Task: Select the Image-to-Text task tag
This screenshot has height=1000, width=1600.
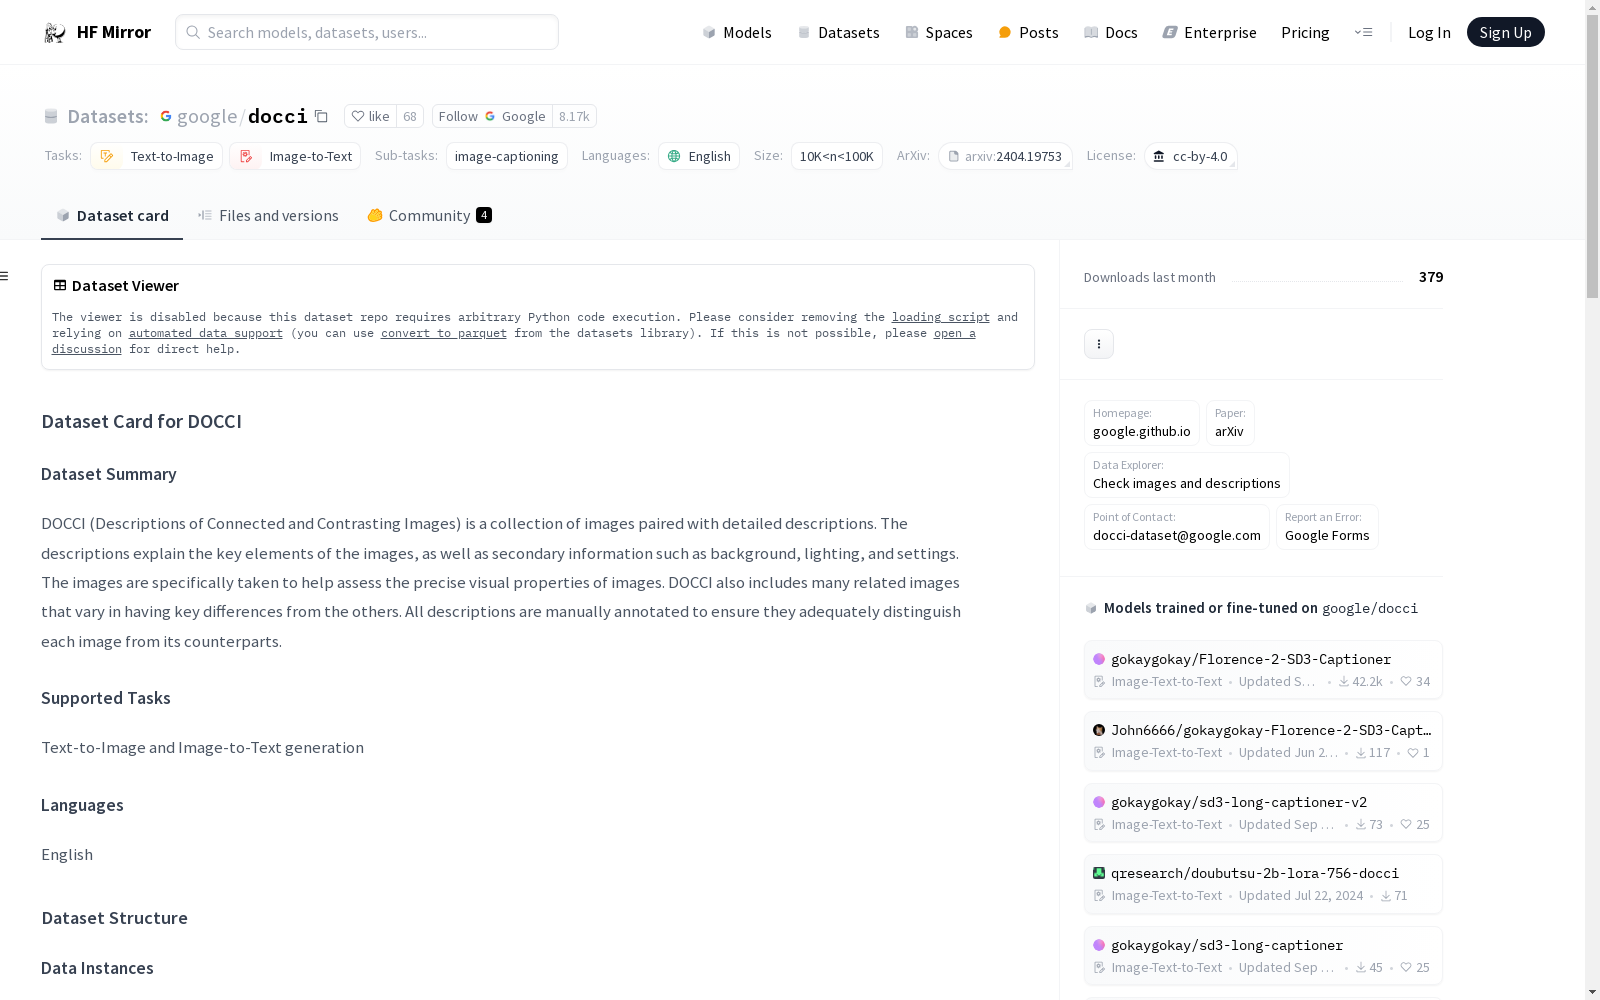Action: tap(295, 156)
